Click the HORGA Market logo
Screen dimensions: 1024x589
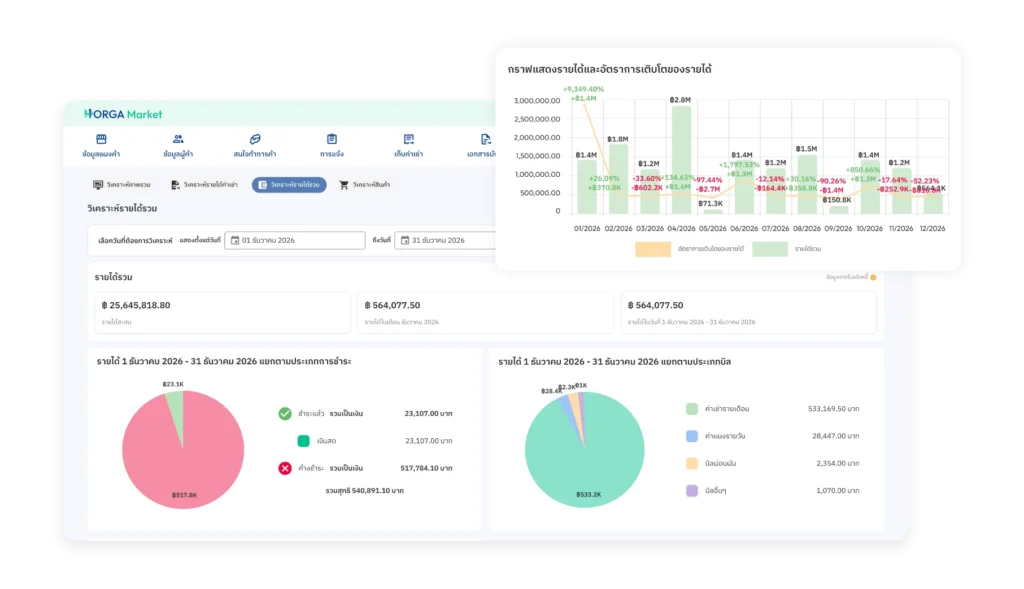pyautogui.click(x=123, y=114)
